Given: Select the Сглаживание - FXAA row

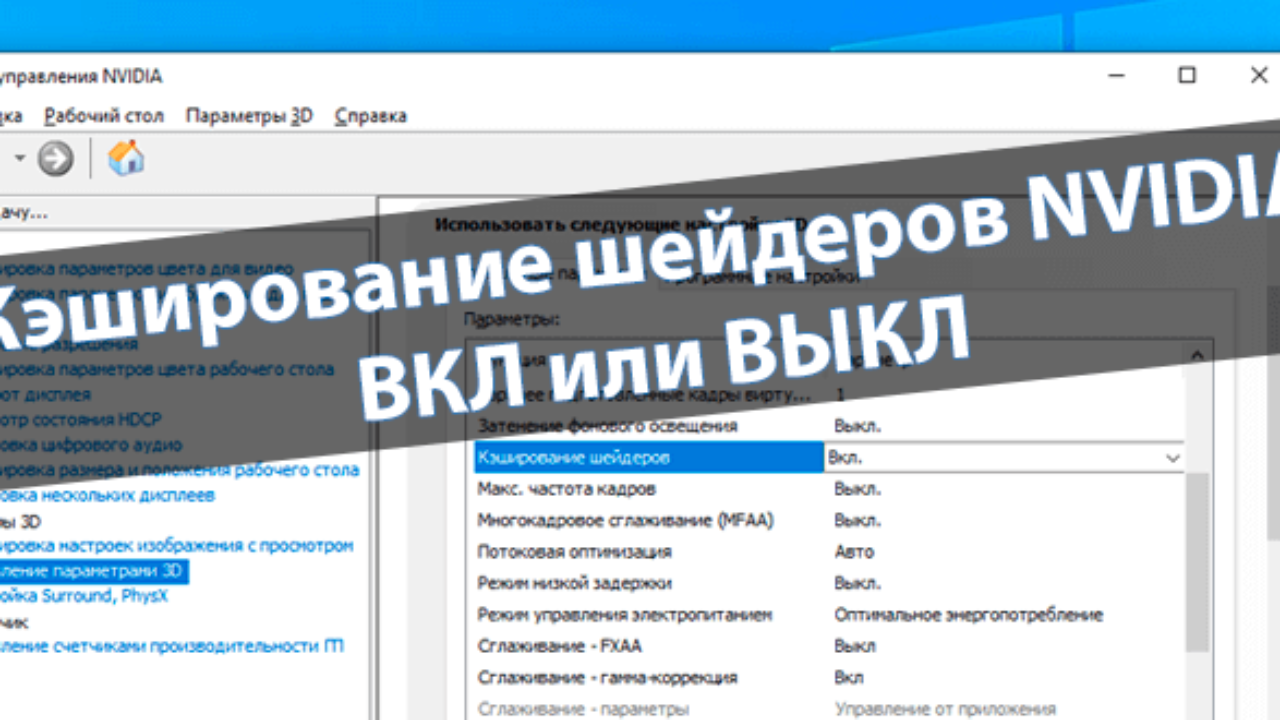Looking at the screenshot, I should [829, 646].
